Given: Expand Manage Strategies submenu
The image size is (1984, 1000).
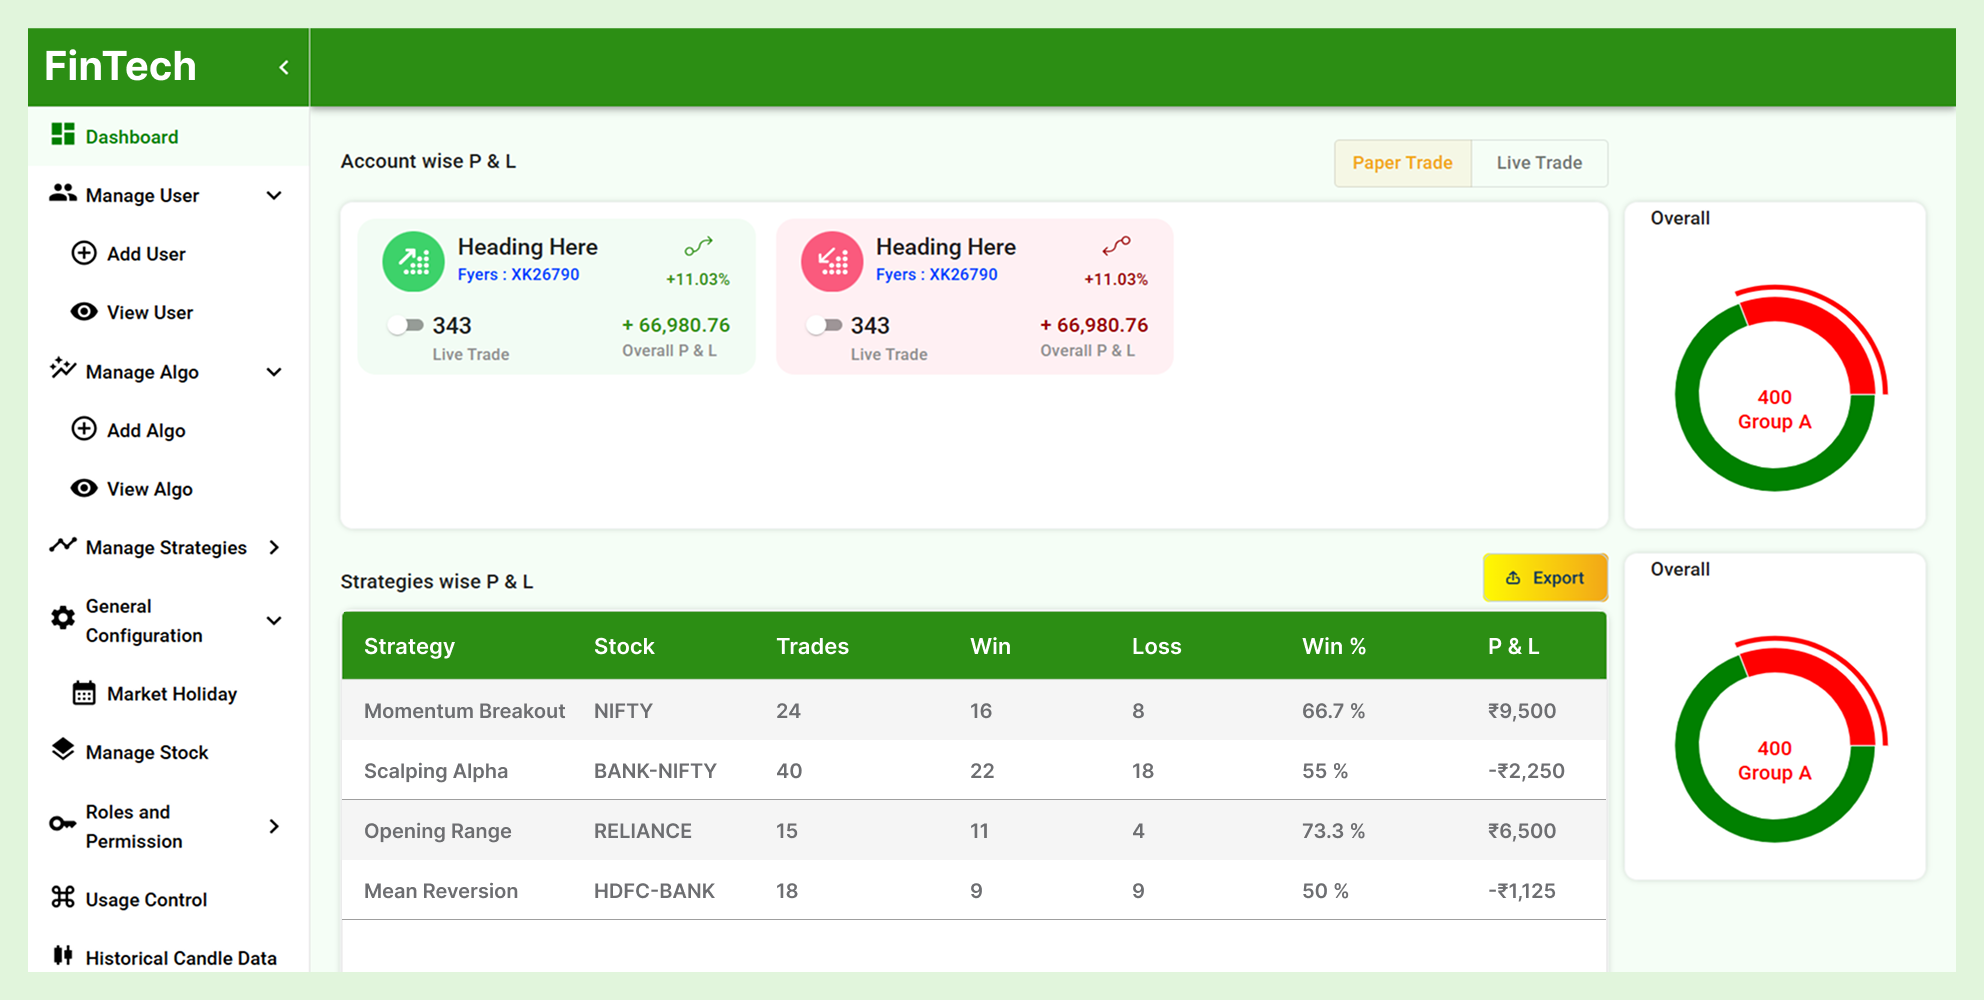Looking at the screenshot, I should click(273, 547).
